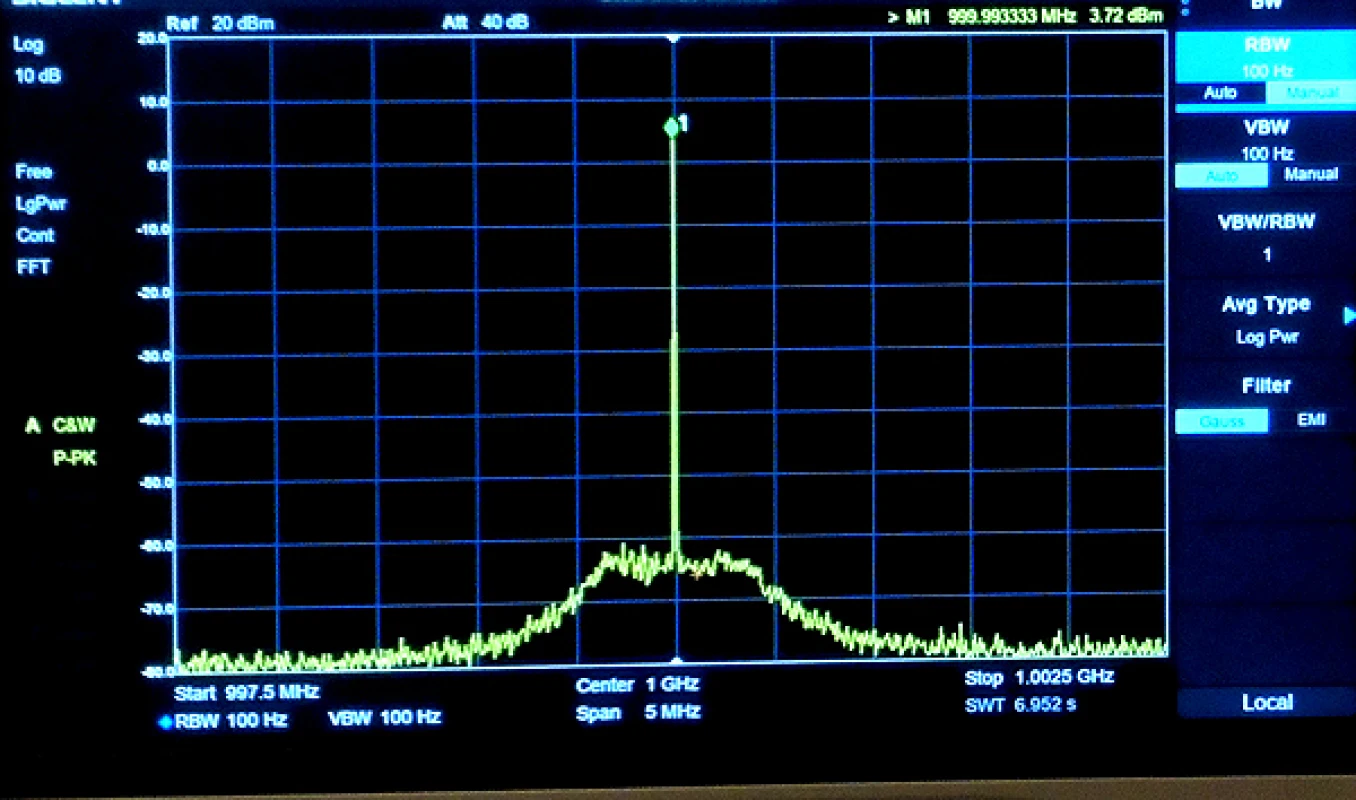Click the bottom VBW 100 Hz readout

tap(384, 717)
